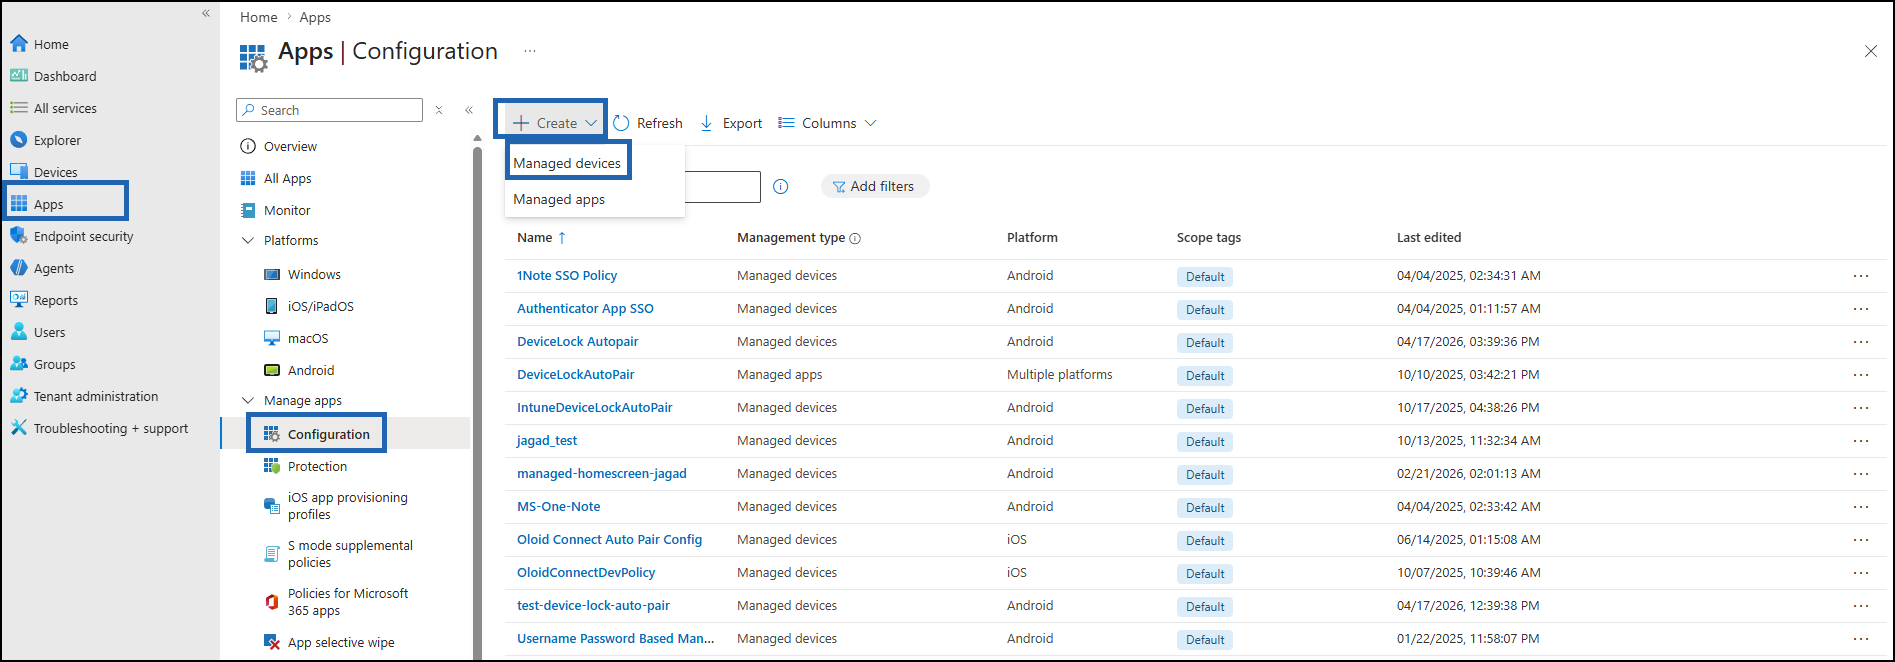Sort the table by Name column
Viewport: 1895px width, 662px height.
541,237
